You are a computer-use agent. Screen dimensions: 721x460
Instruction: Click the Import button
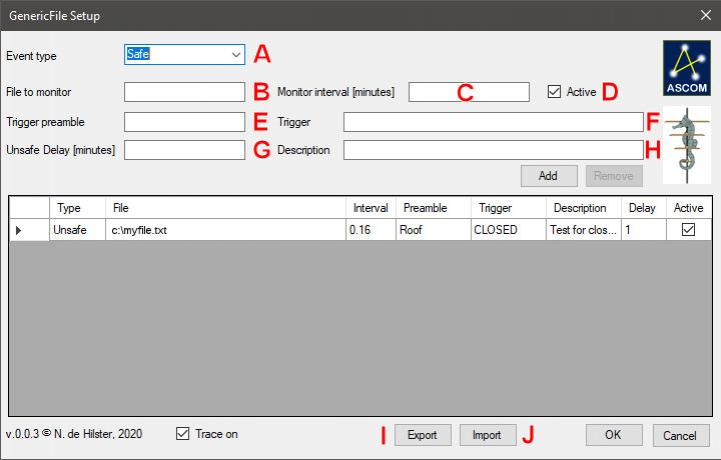point(487,435)
